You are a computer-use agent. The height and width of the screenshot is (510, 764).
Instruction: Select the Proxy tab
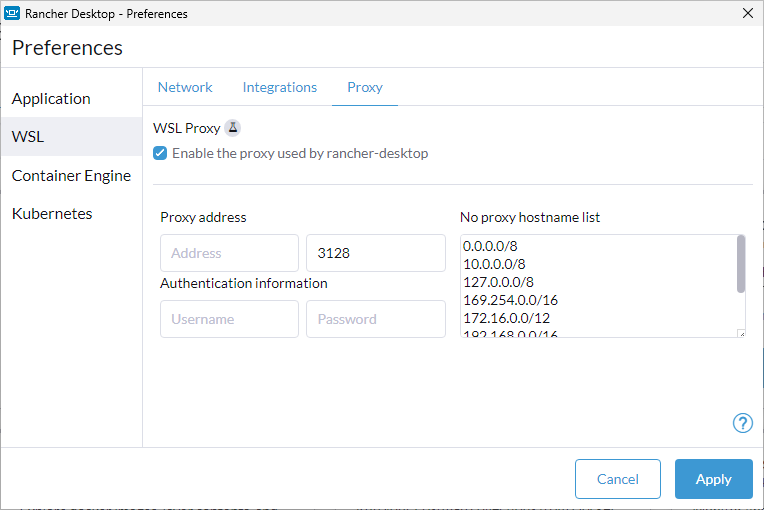point(365,87)
